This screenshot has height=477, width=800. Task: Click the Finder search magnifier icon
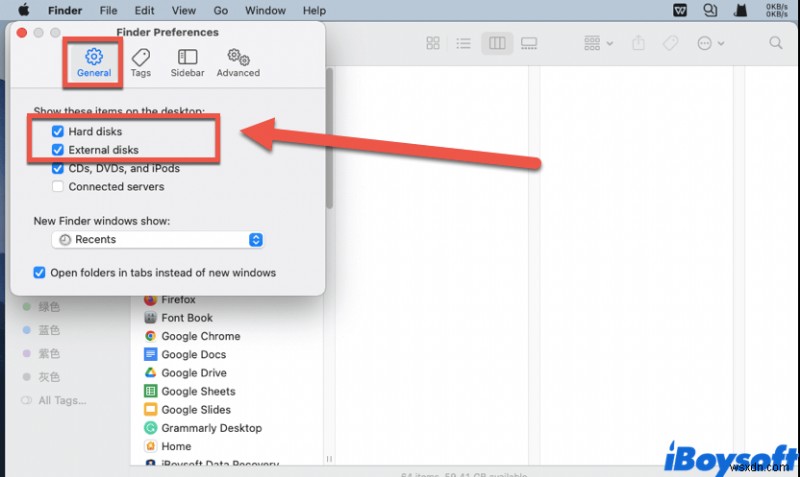click(776, 43)
